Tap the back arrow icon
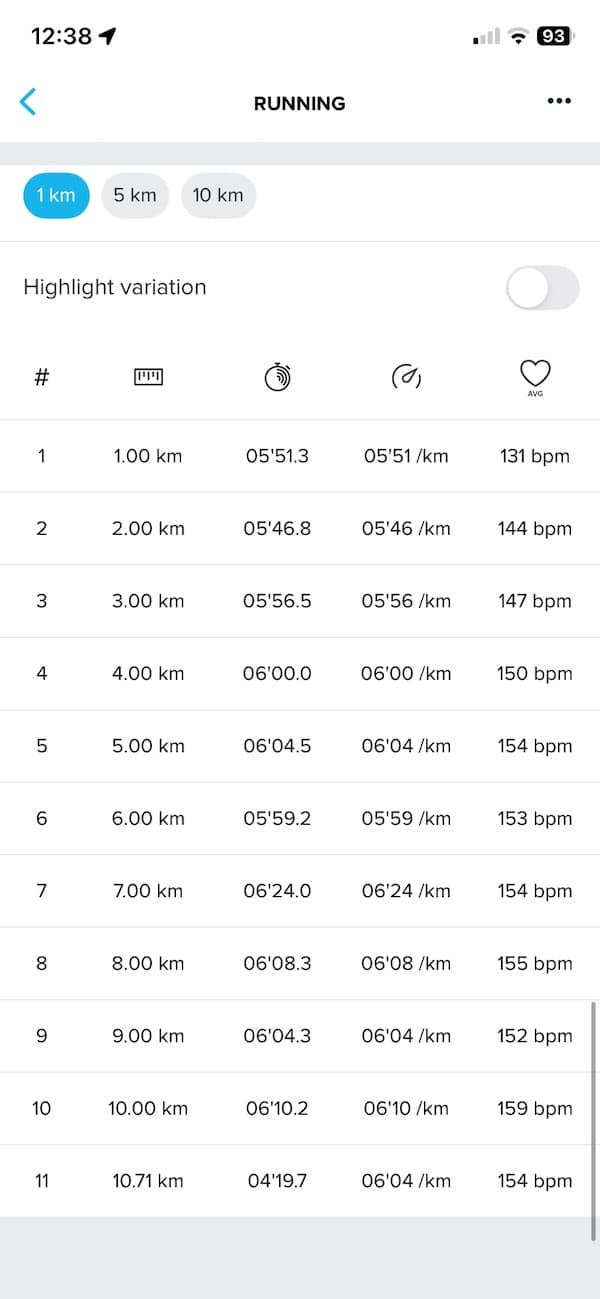 28,102
